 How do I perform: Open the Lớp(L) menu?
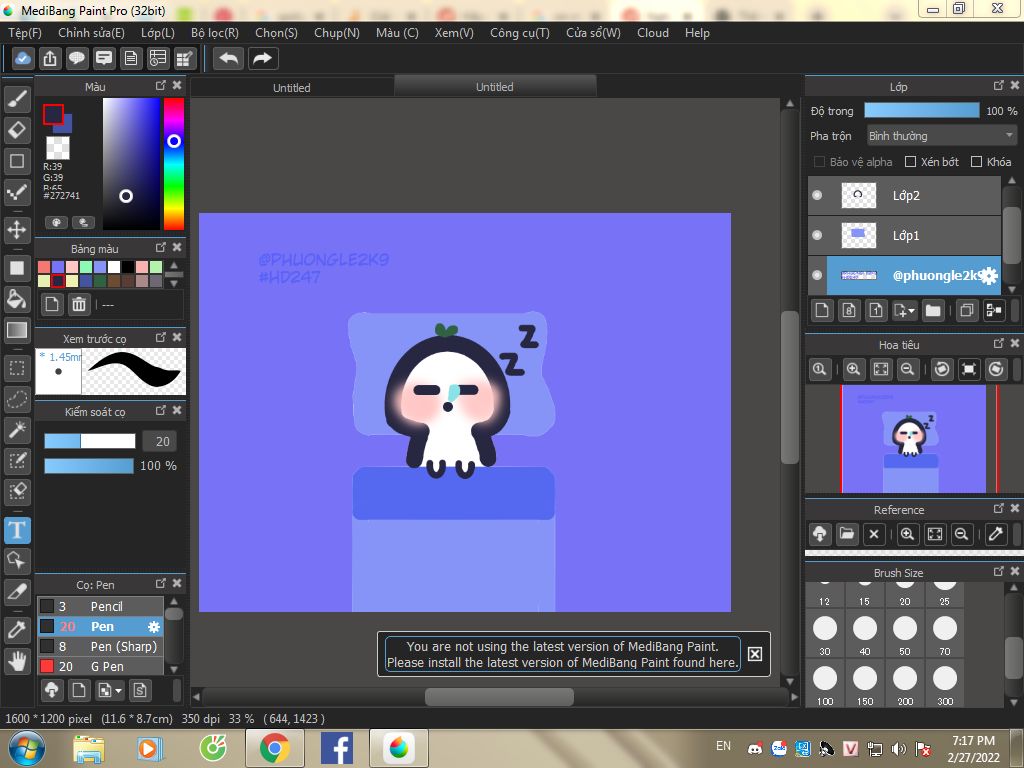(157, 33)
